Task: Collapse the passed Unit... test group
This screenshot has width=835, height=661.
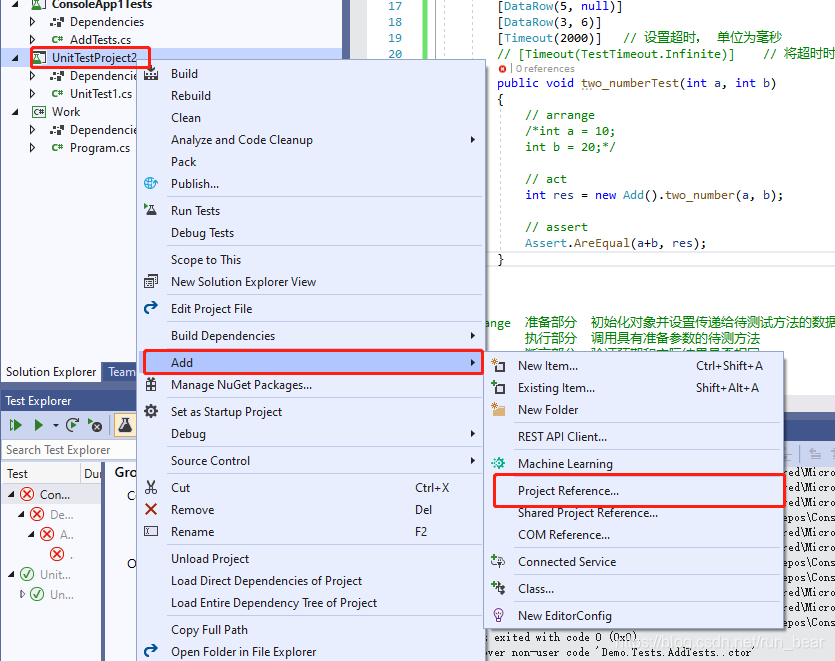Action: click(x=11, y=574)
